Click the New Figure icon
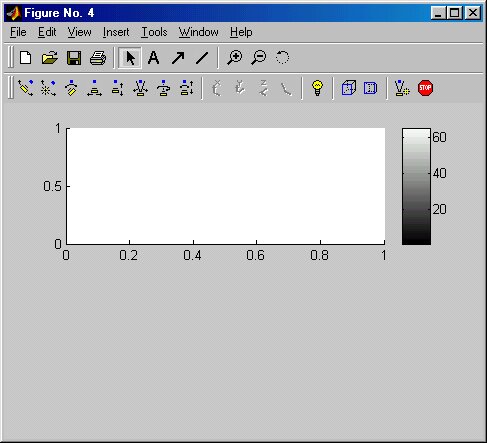The image size is (487, 443). tap(26, 58)
